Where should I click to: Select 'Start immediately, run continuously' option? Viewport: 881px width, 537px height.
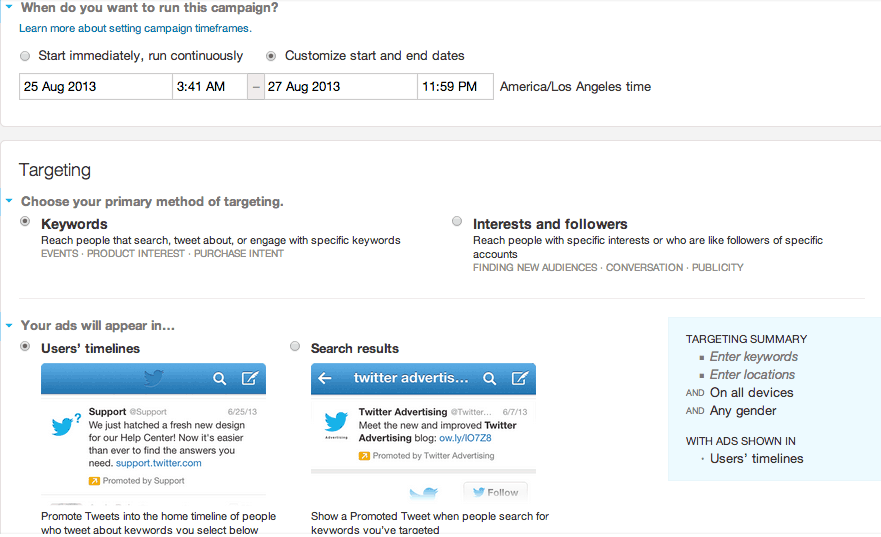[x=25, y=56]
